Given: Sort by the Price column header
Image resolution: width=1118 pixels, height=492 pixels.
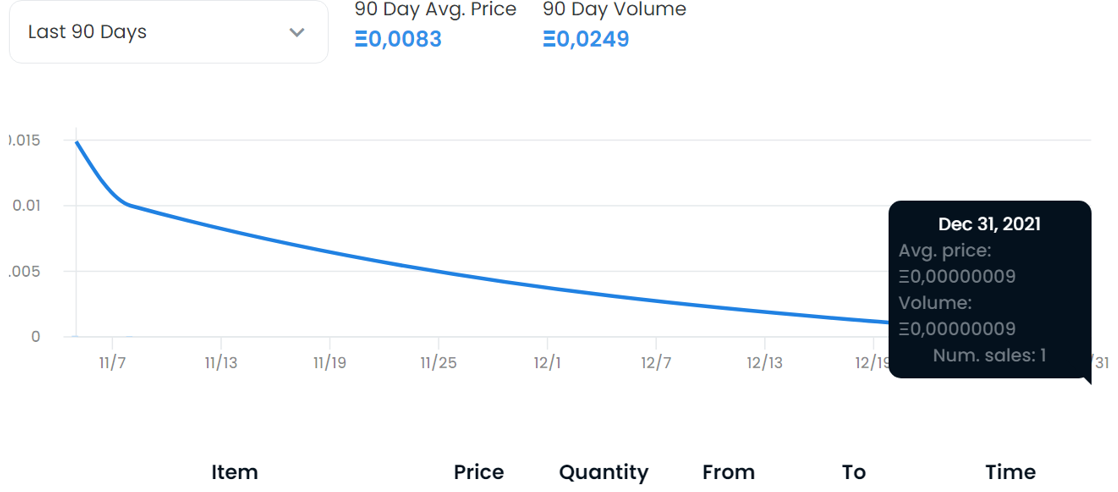Looking at the screenshot, I should pyautogui.click(x=479, y=472).
